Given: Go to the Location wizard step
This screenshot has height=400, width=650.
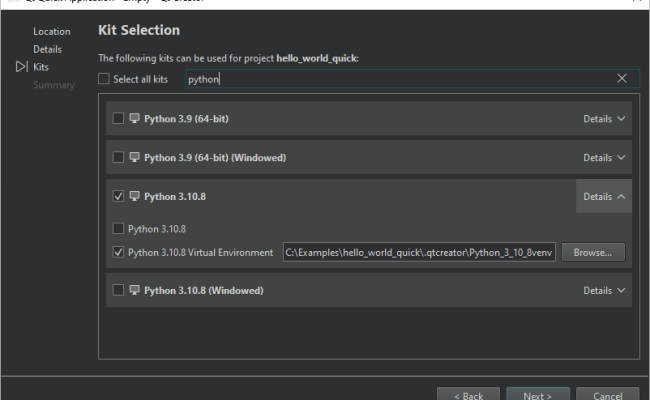Looking at the screenshot, I should (52, 32).
